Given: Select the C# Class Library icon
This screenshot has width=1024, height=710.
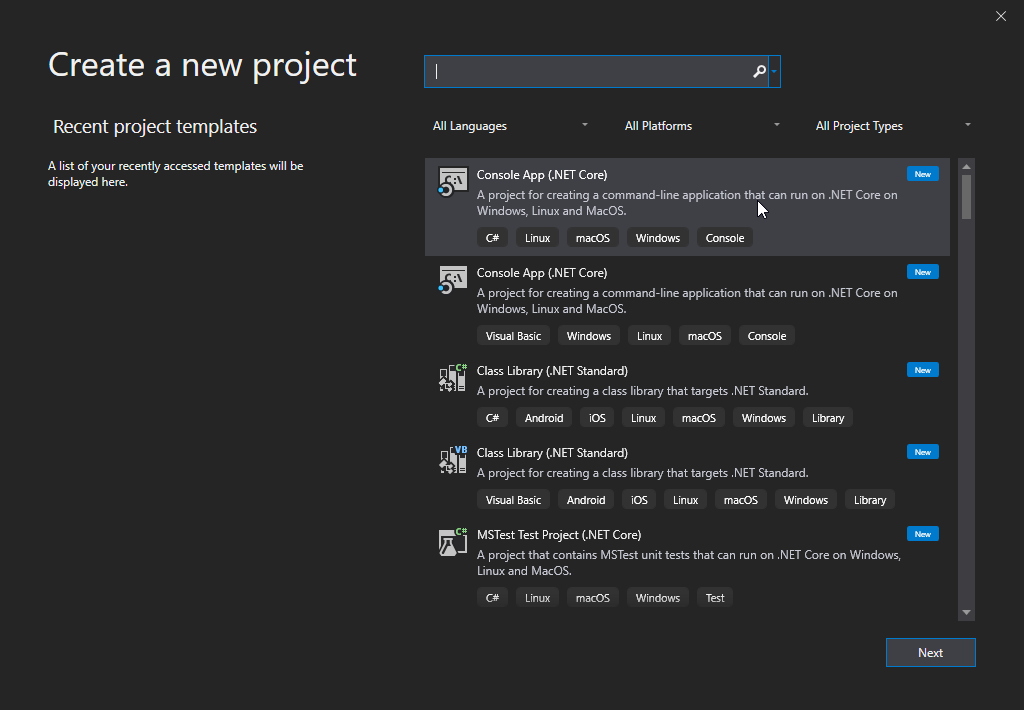Looking at the screenshot, I should (453, 378).
